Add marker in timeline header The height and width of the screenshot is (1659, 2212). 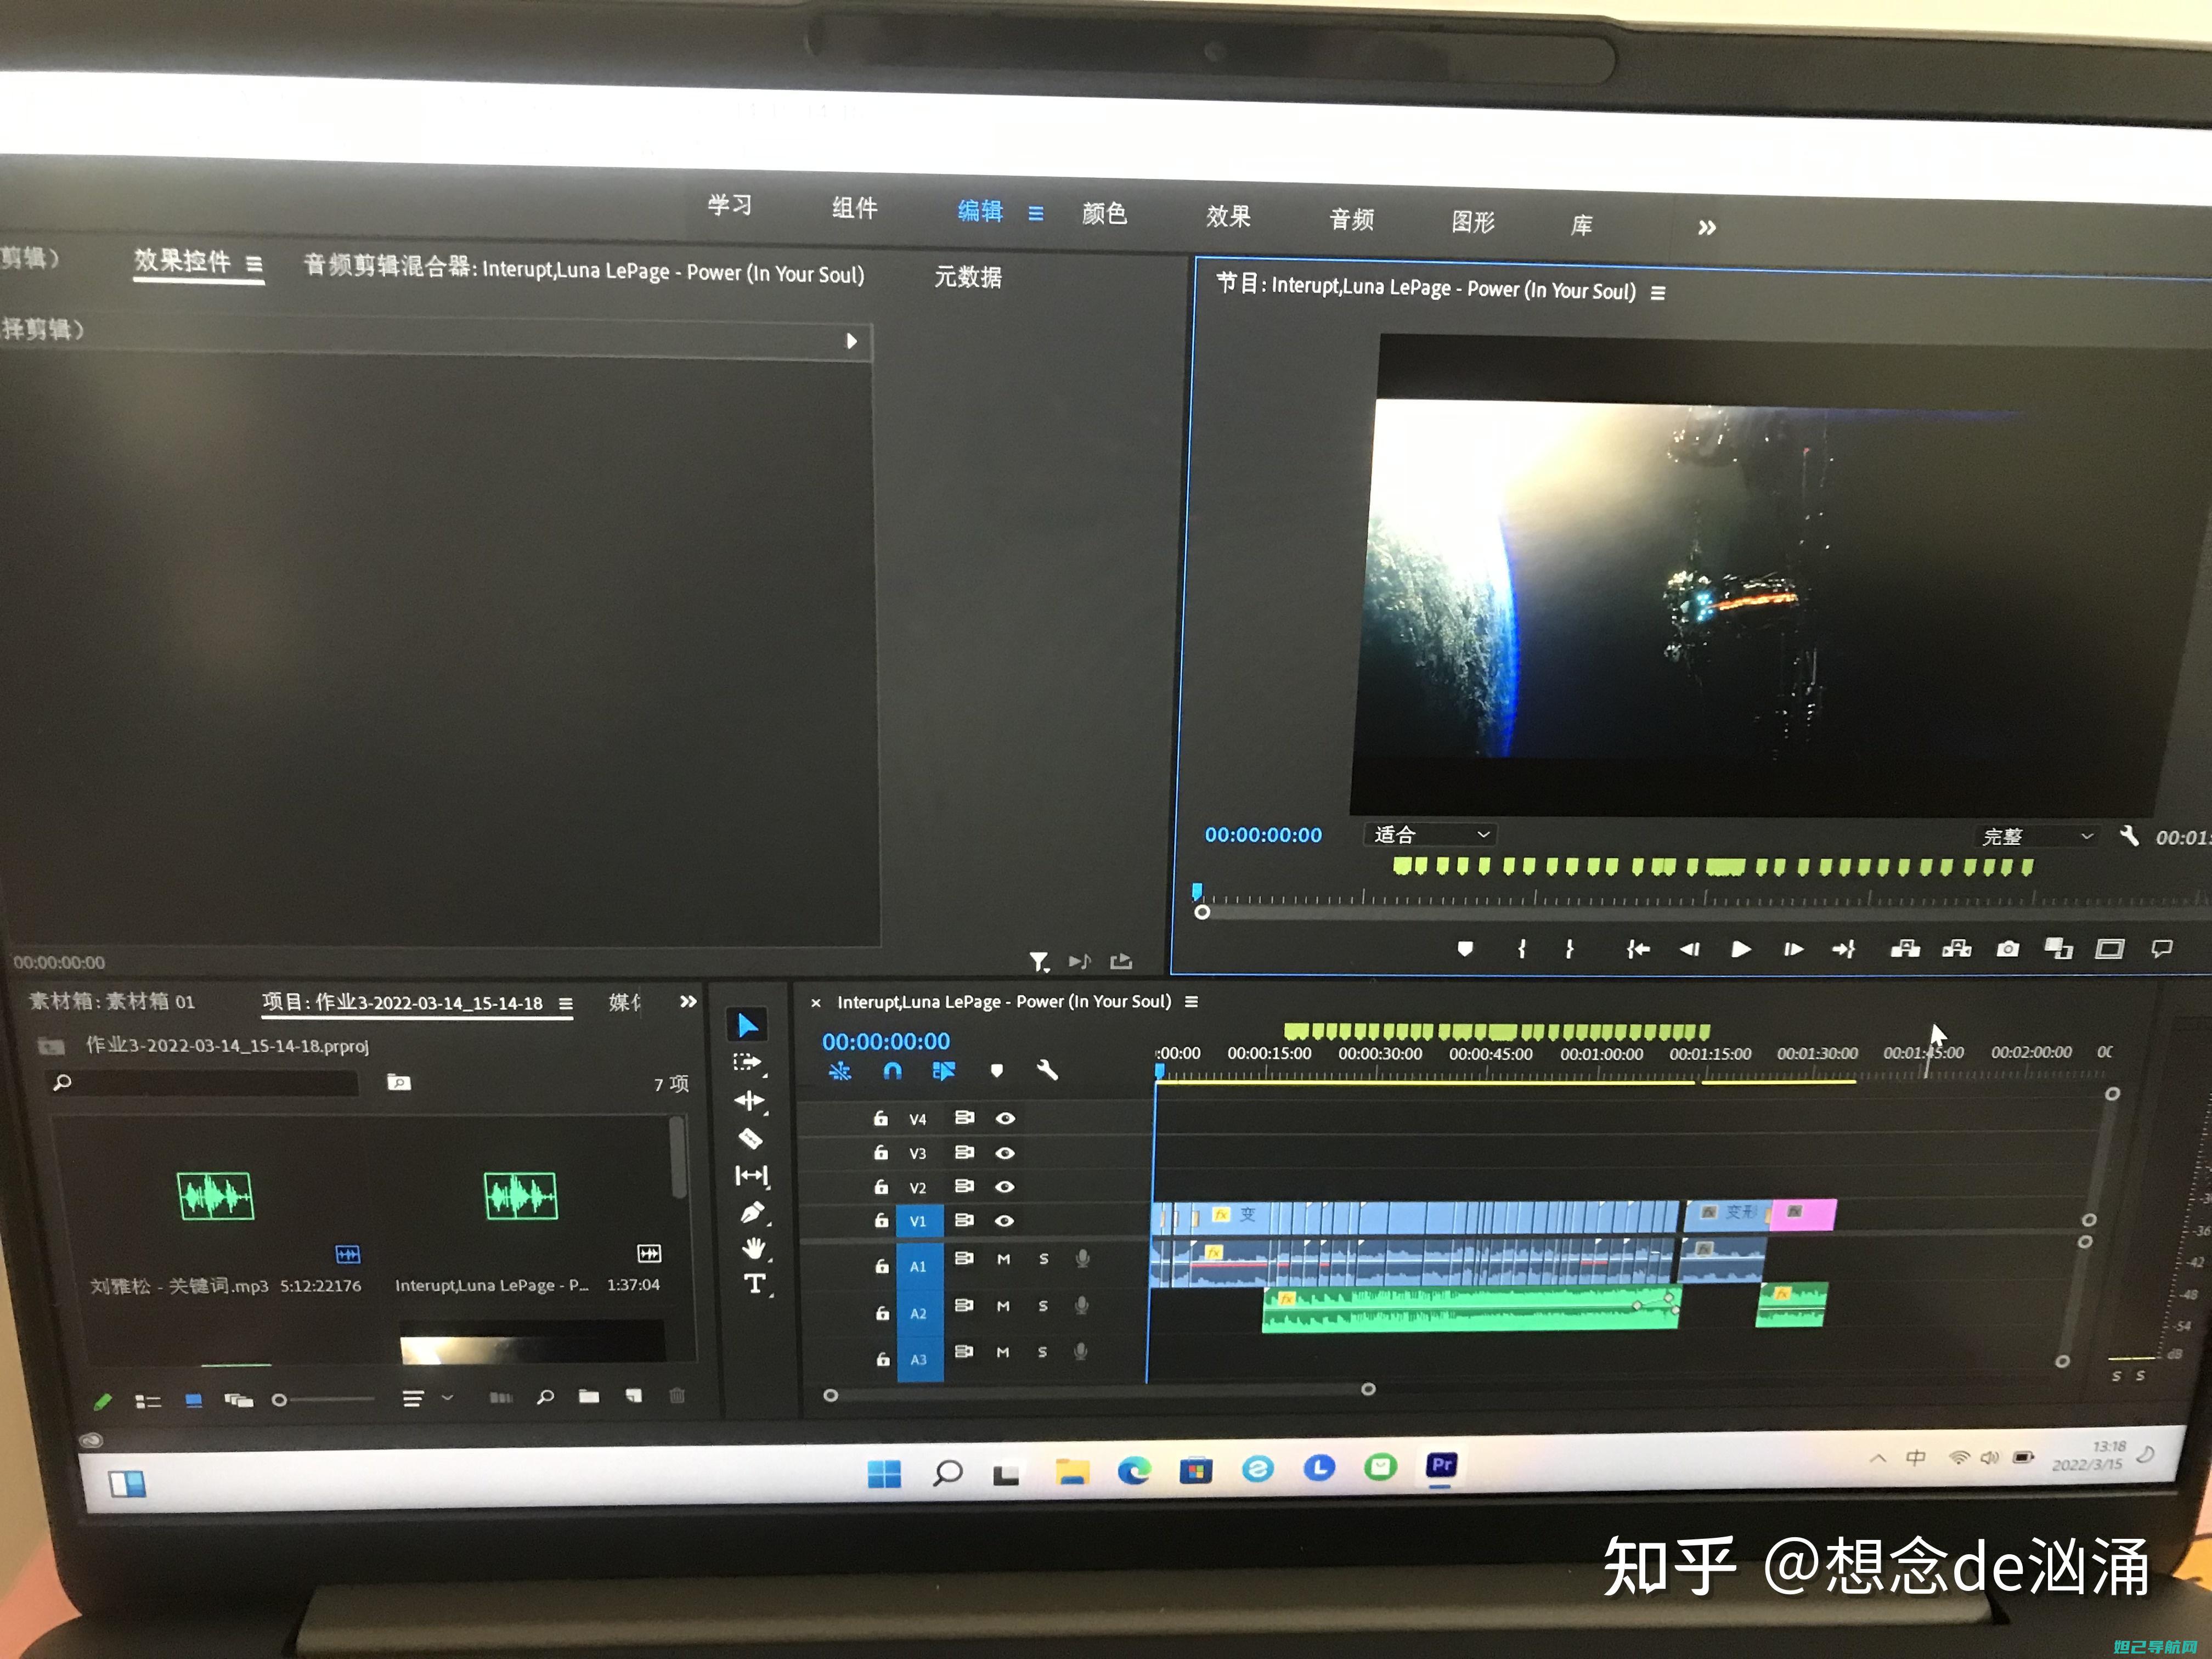[996, 1071]
